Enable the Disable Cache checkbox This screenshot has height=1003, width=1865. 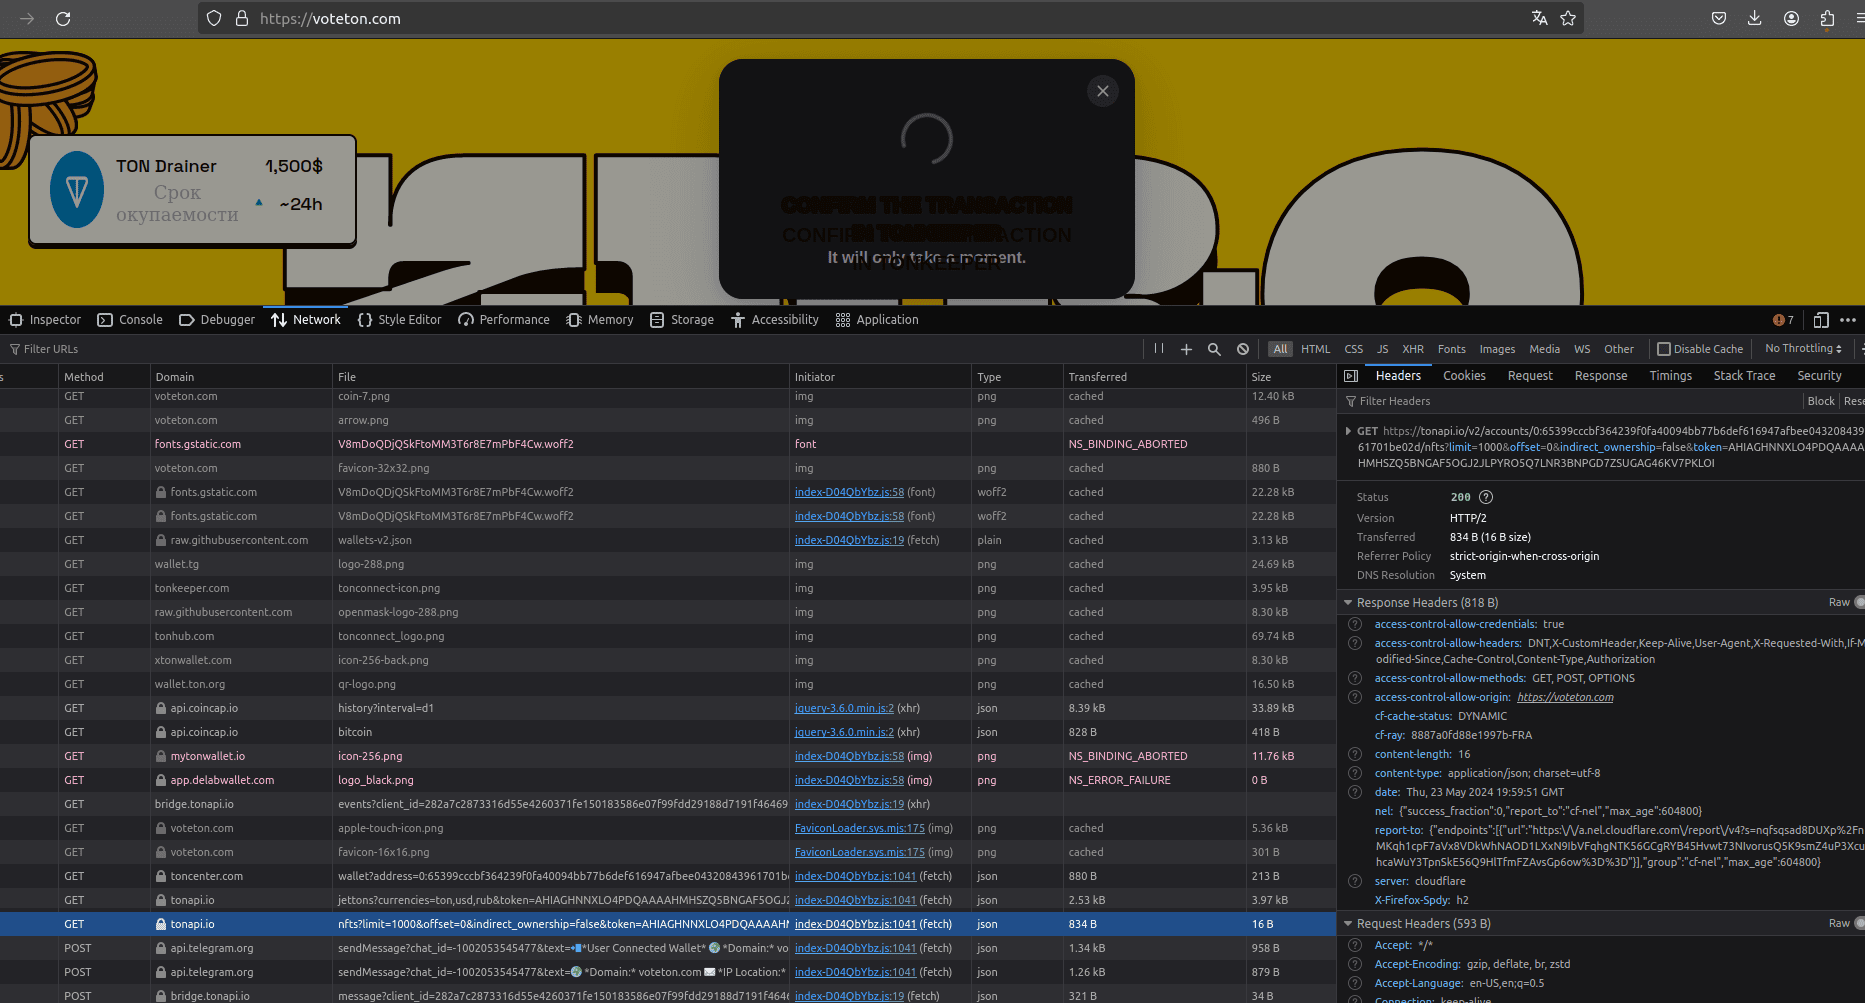click(1664, 349)
